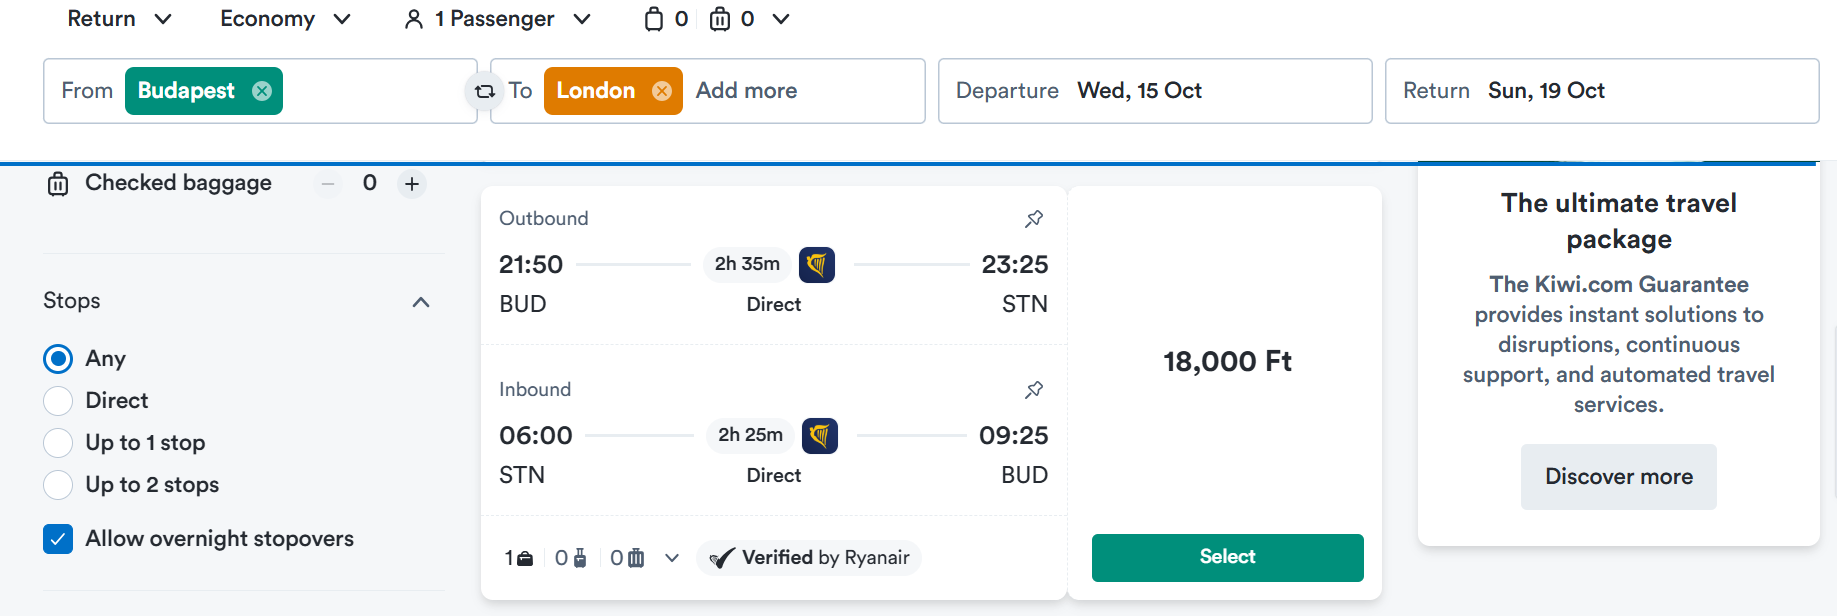The width and height of the screenshot is (1837, 616).
Task: Pin the Inbound flight
Action: point(1034,389)
